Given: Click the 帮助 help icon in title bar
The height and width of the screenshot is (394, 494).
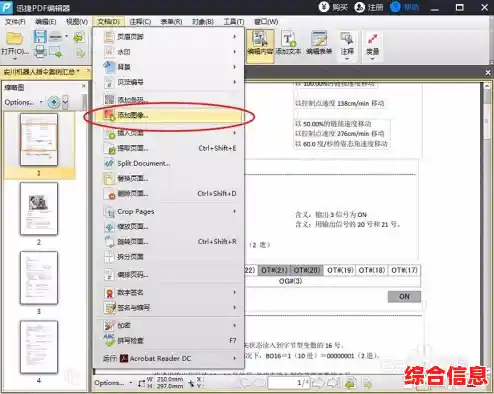Looking at the screenshot, I should [395, 7].
